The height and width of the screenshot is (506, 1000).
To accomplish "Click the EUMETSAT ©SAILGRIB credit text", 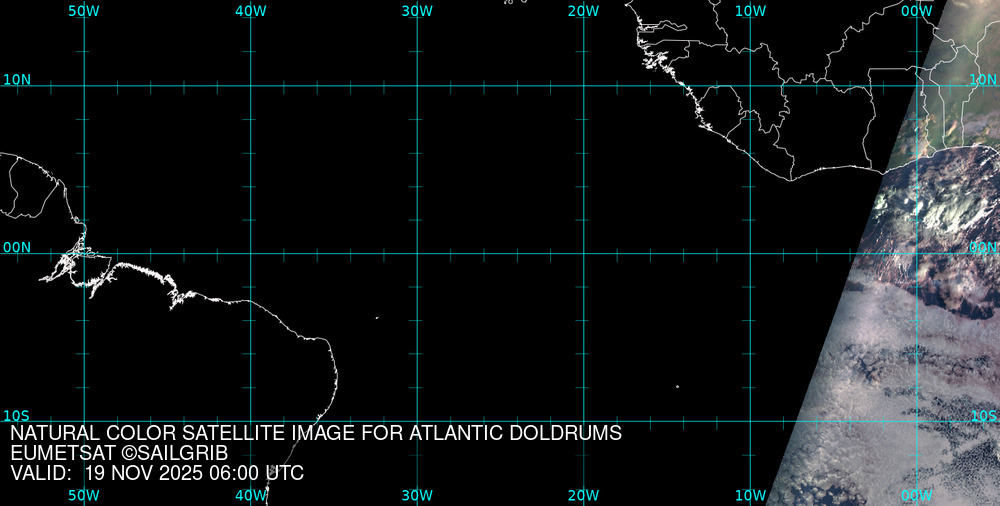I will tap(119, 453).
